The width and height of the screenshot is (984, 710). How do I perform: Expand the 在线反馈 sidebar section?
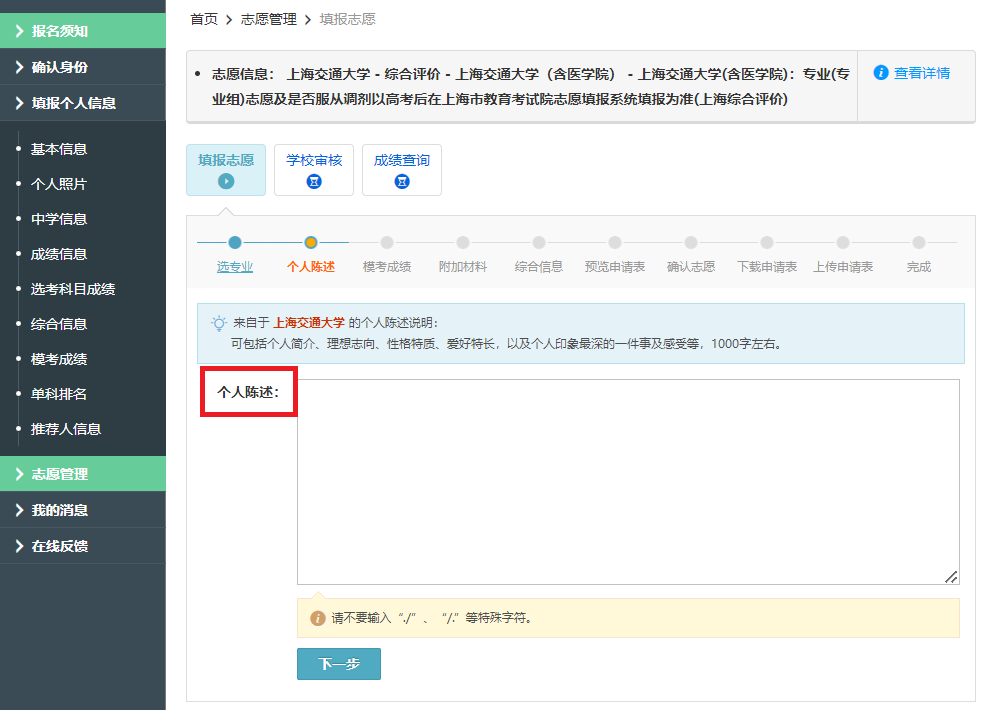pyautogui.click(x=83, y=546)
